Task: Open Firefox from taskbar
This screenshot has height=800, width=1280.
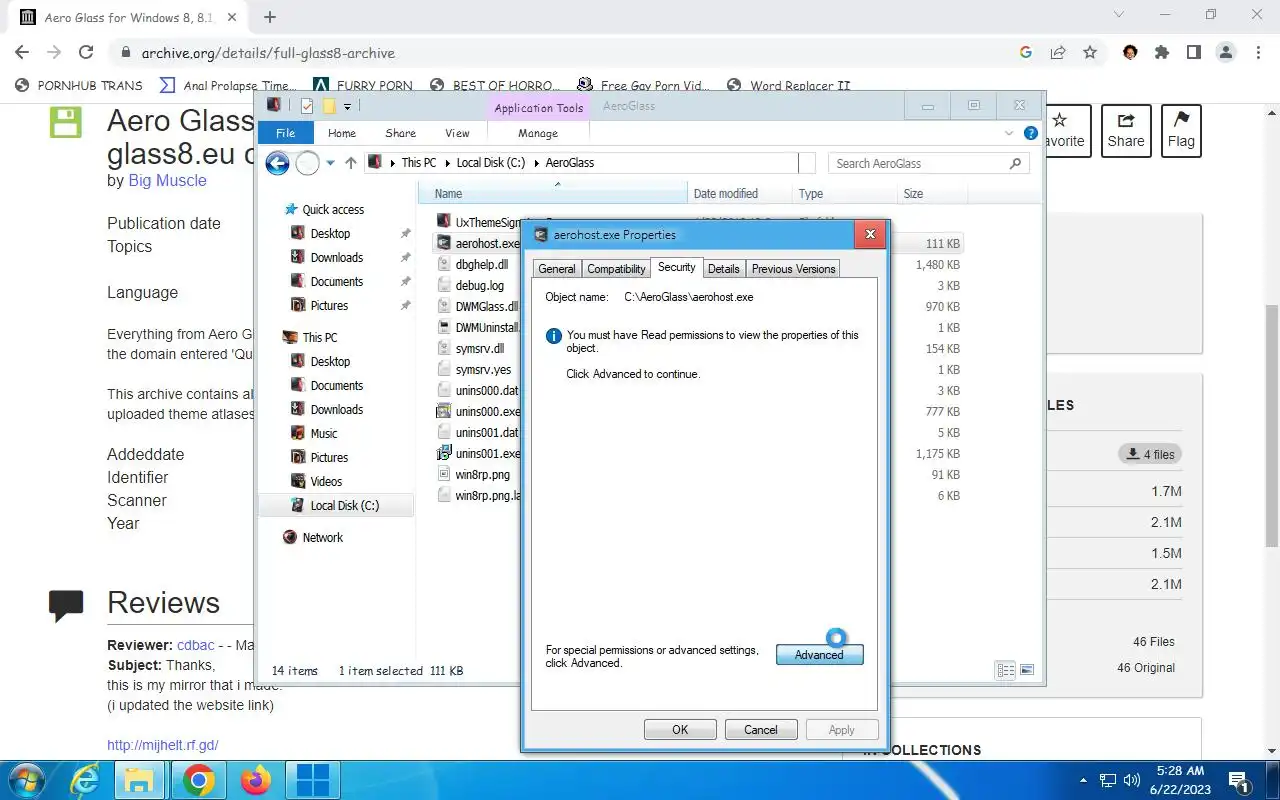Action: [256, 780]
